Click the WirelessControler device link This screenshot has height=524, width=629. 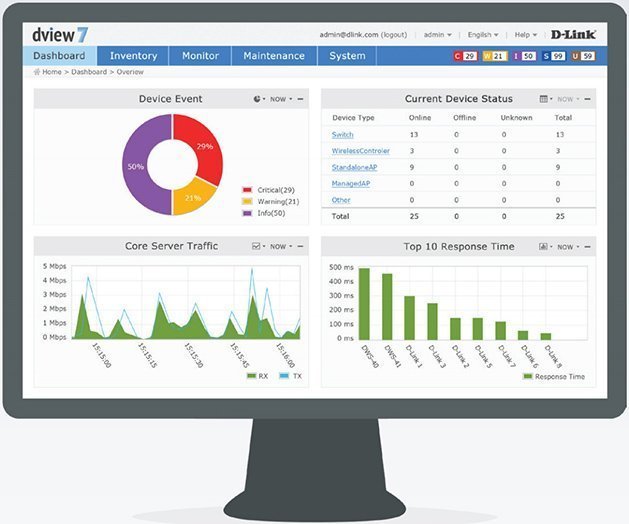(361, 151)
